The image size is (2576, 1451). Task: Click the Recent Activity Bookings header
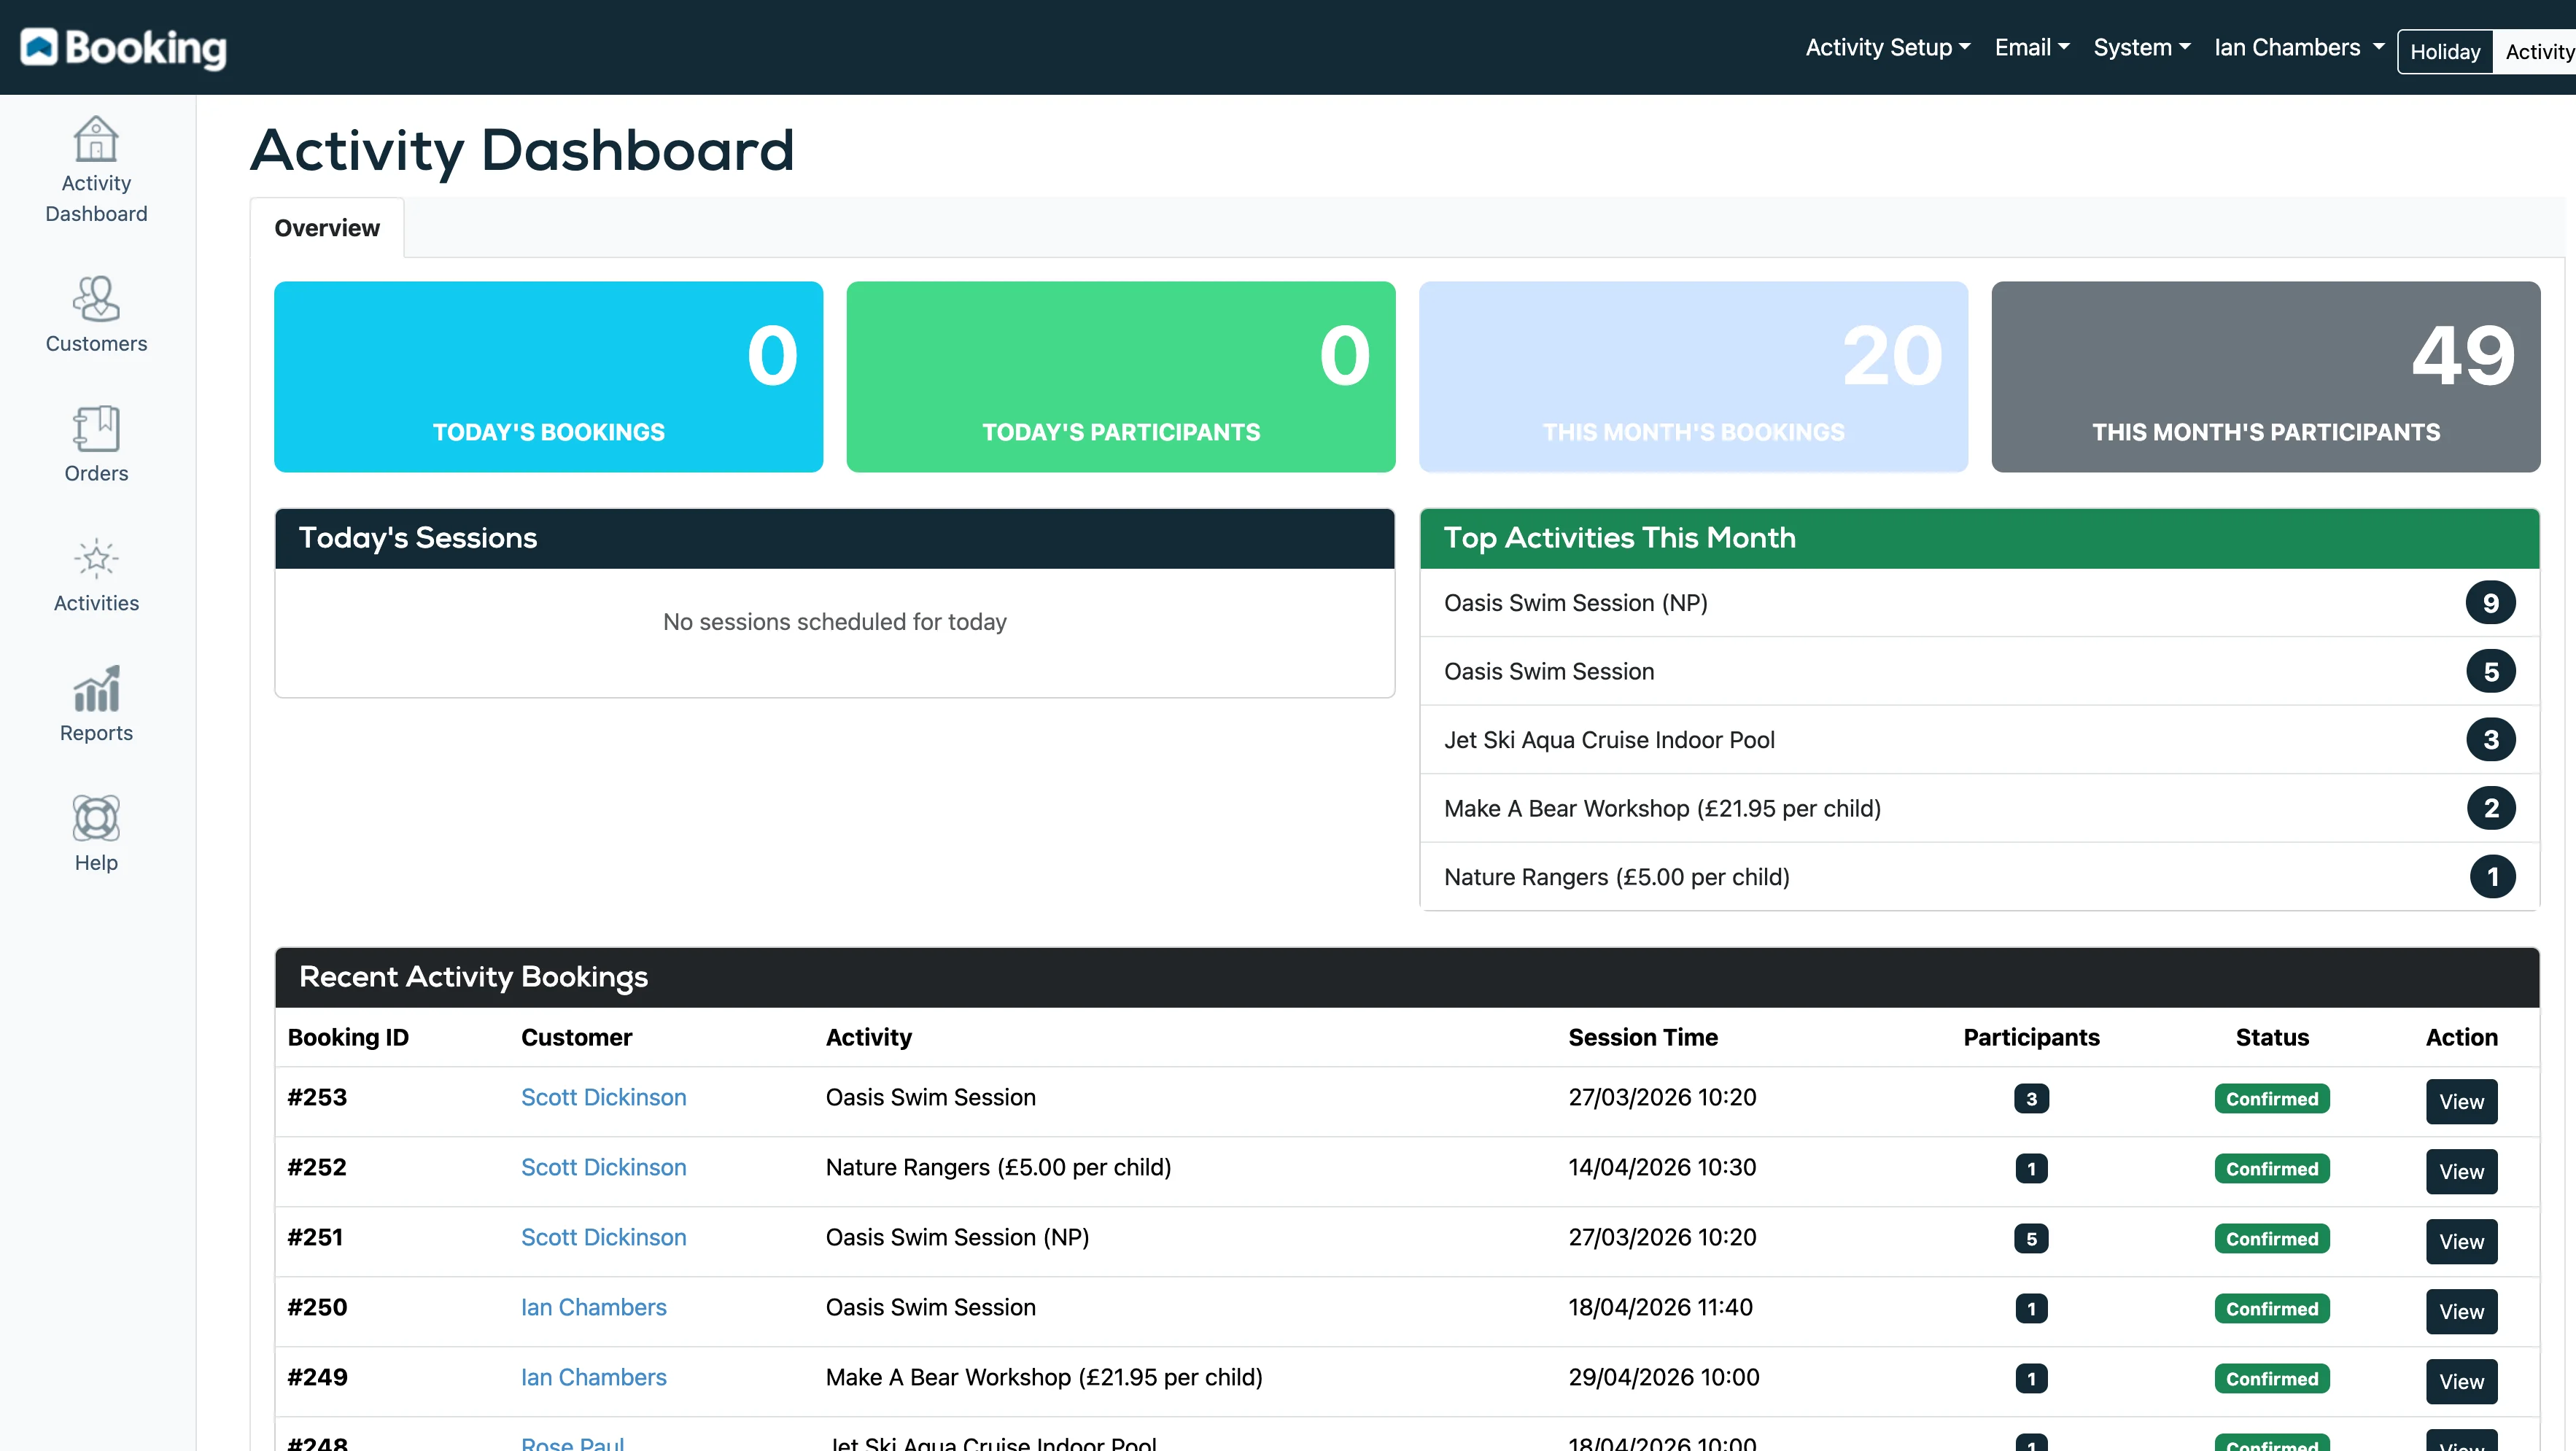pos(1407,977)
